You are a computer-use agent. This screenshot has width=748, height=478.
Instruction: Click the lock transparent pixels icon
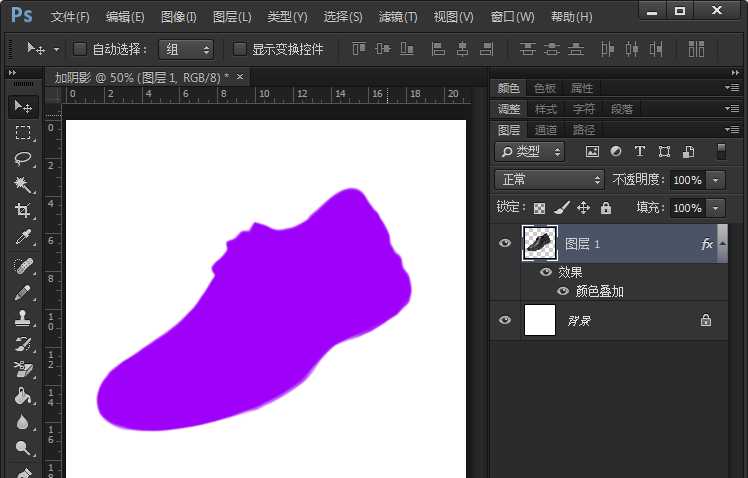click(x=540, y=208)
